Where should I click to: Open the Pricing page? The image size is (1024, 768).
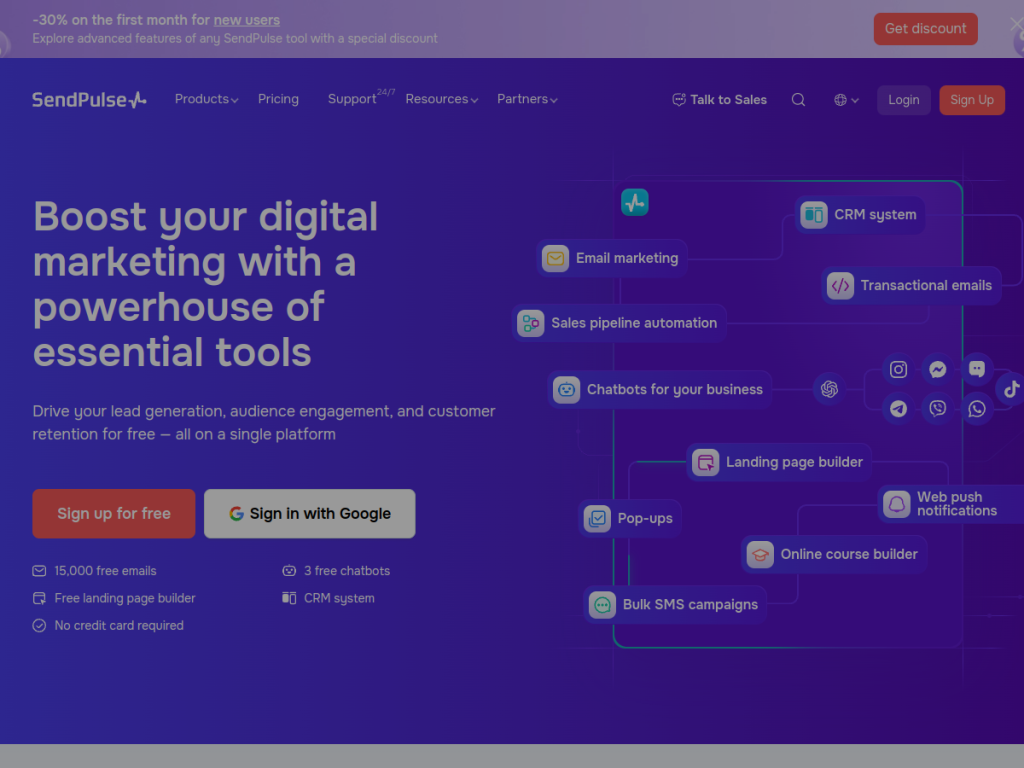click(x=278, y=99)
